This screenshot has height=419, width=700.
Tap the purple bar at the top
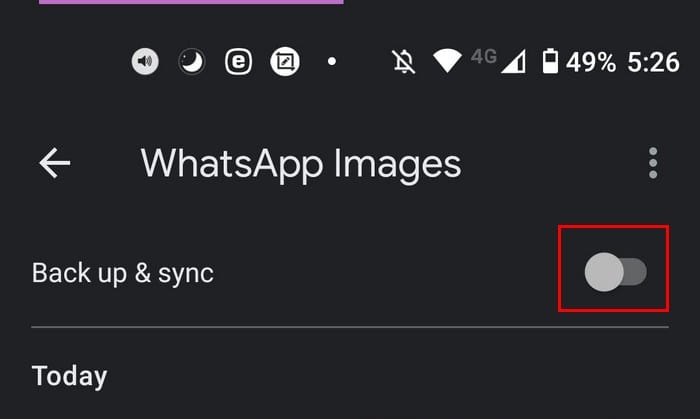coord(190,2)
